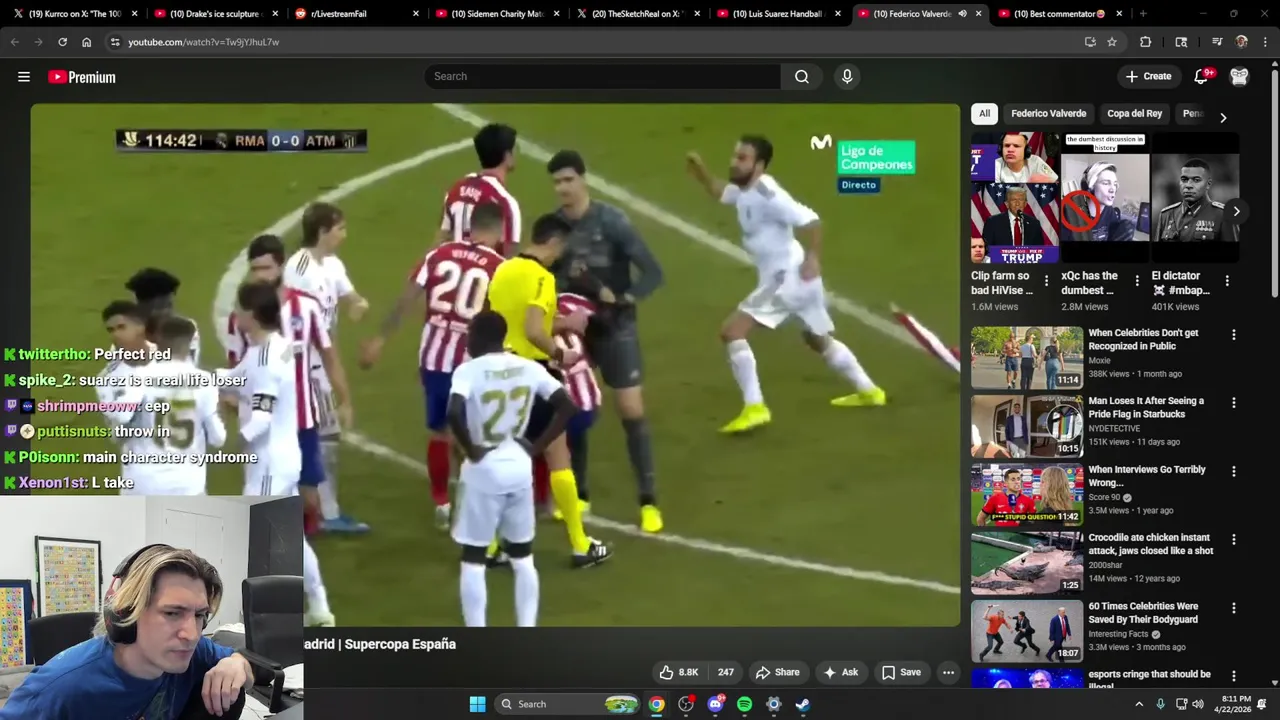Open 'xQc has the dumbest' short
Image resolution: width=1280 pixels, height=720 pixels.
pos(1105,197)
